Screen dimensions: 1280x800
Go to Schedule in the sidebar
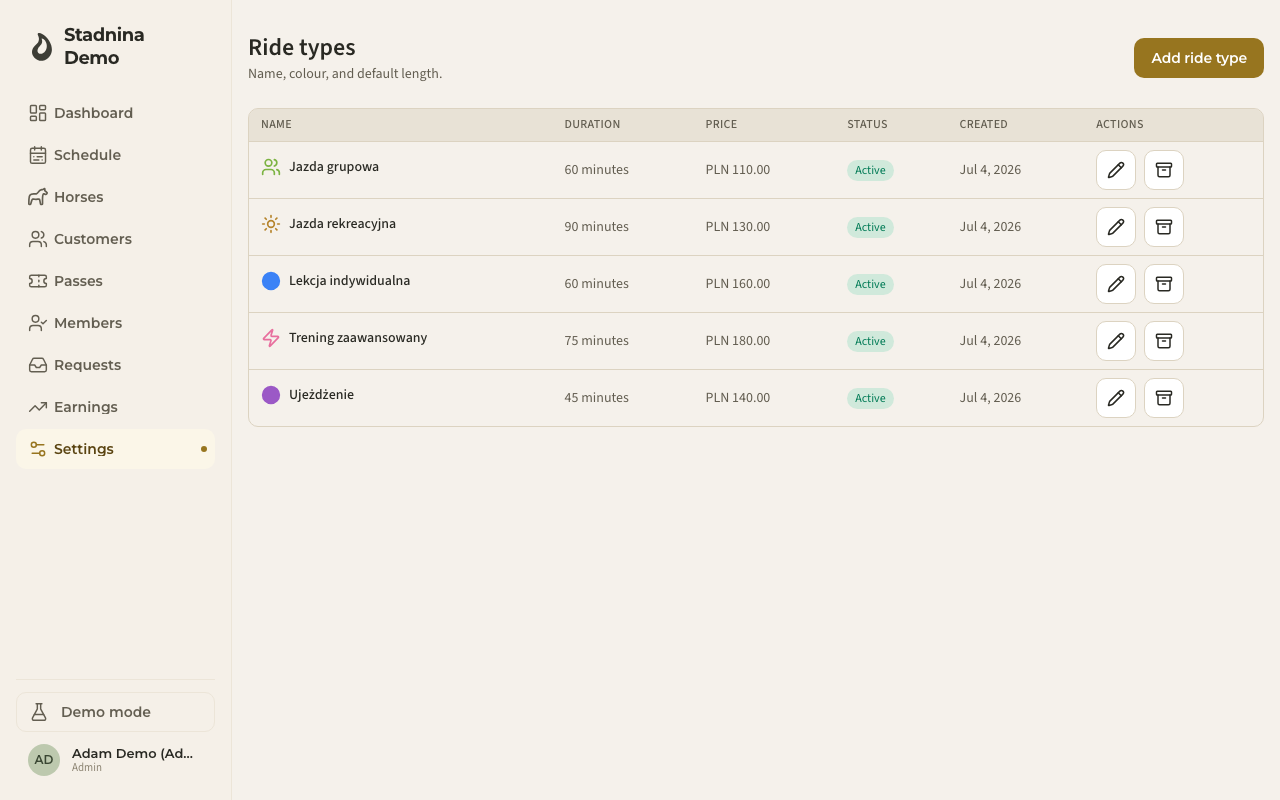click(115, 155)
